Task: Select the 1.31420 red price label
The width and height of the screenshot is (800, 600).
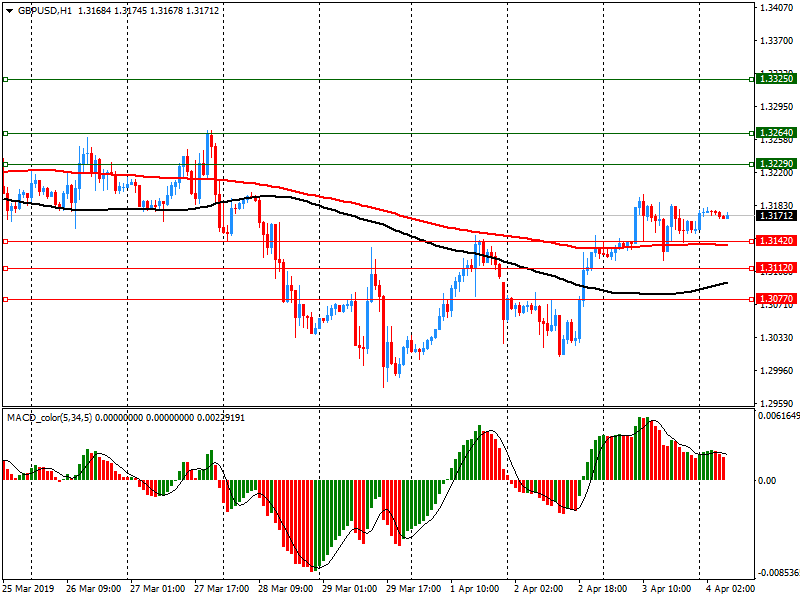Action: [x=776, y=241]
